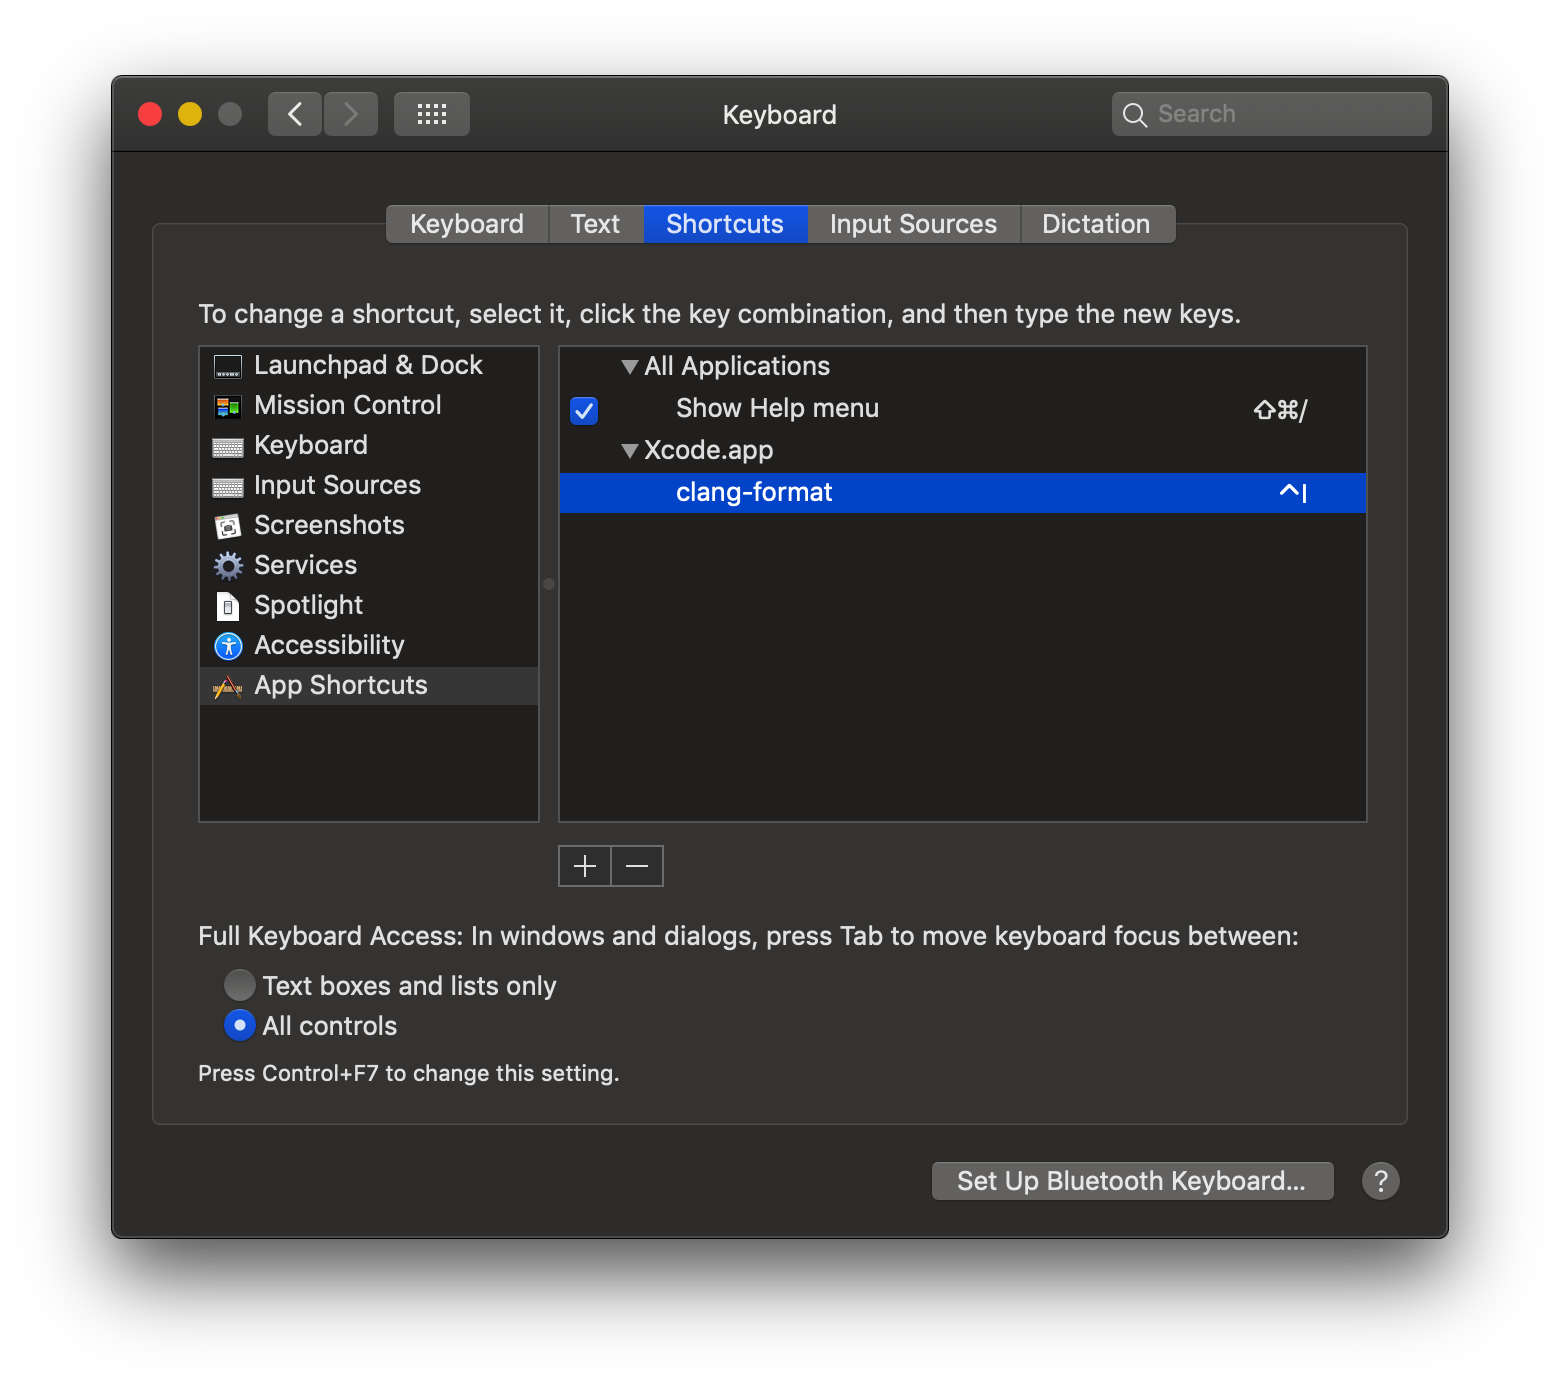Select the App Shortcuts category icon
The height and width of the screenshot is (1386, 1560).
228,686
